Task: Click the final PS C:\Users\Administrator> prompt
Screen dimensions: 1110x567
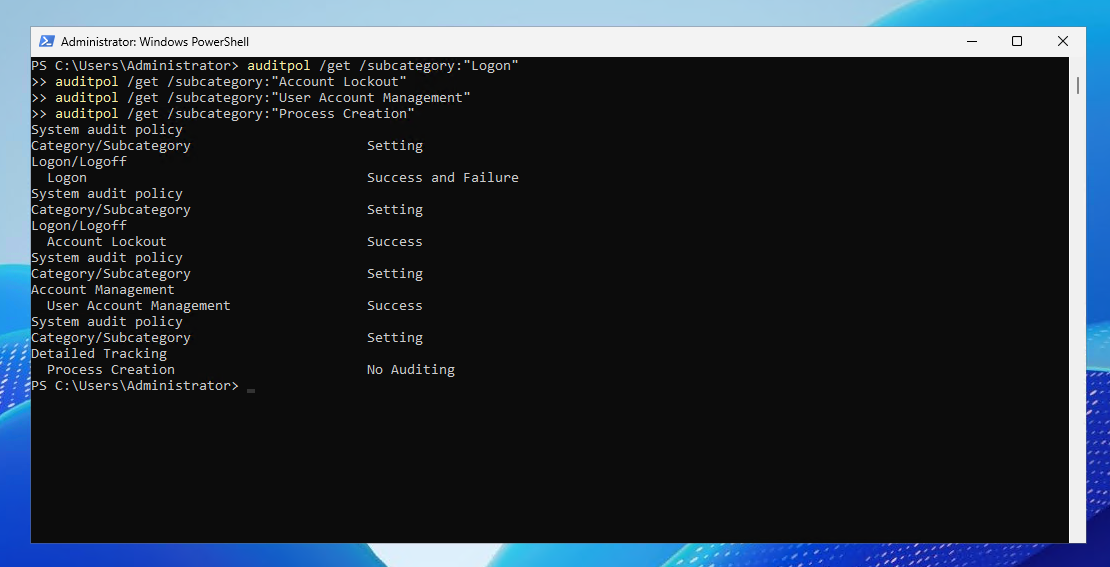Action: tap(135, 386)
